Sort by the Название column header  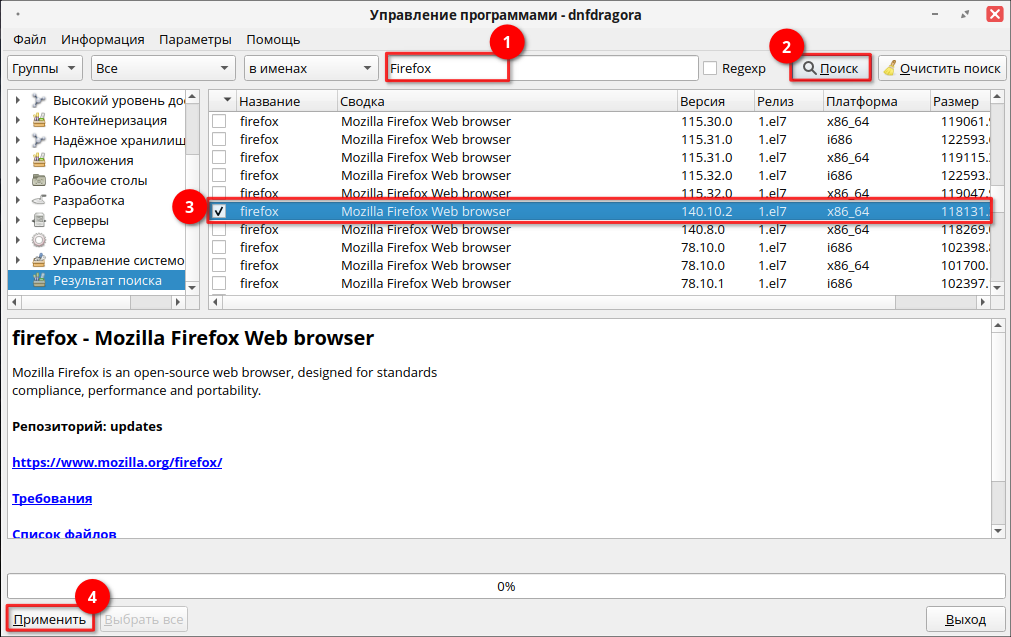click(286, 101)
